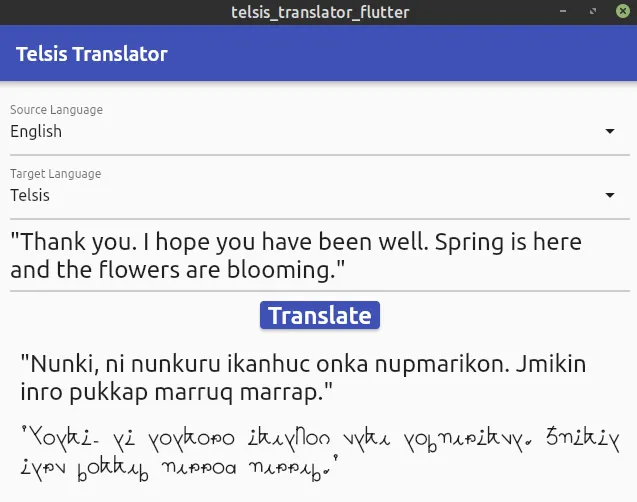
Task: Open the Target Language dropdown arrow
Action: [609, 195]
